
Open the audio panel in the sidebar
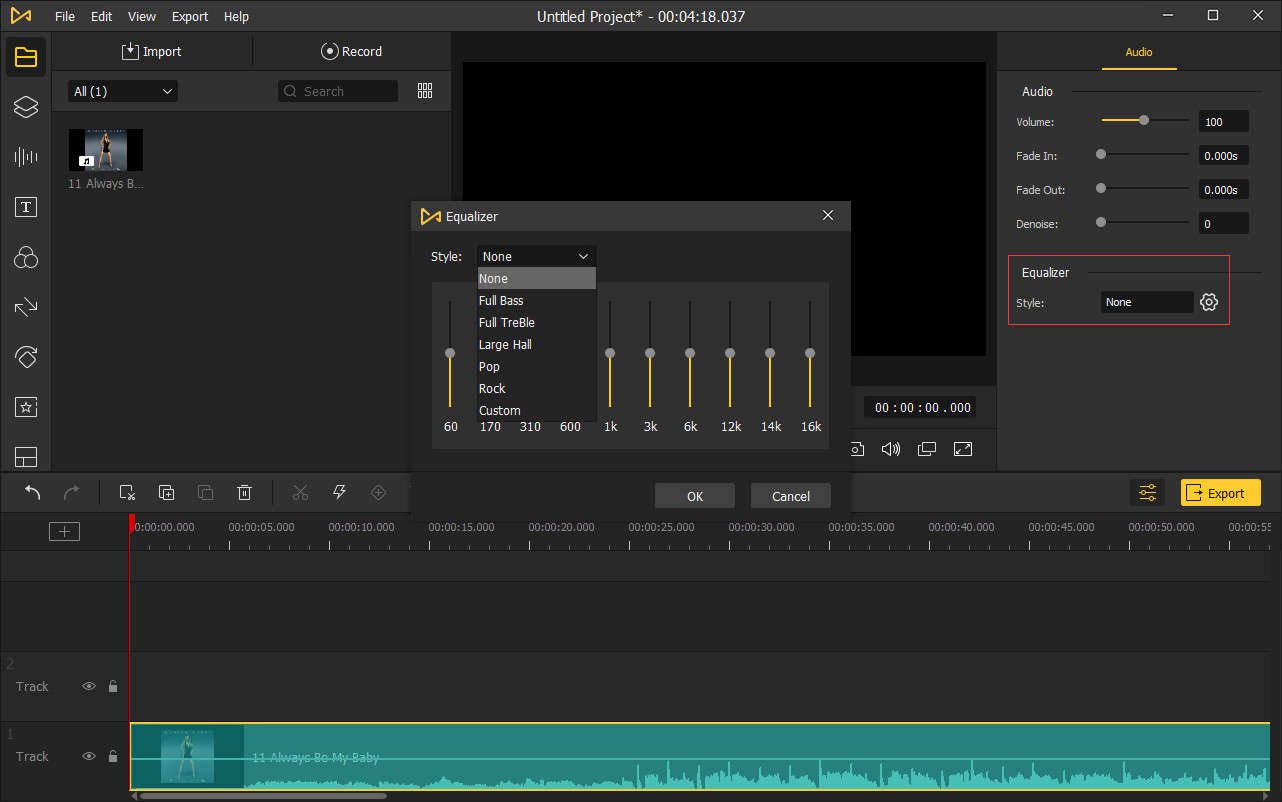click(x=26, y=157)
